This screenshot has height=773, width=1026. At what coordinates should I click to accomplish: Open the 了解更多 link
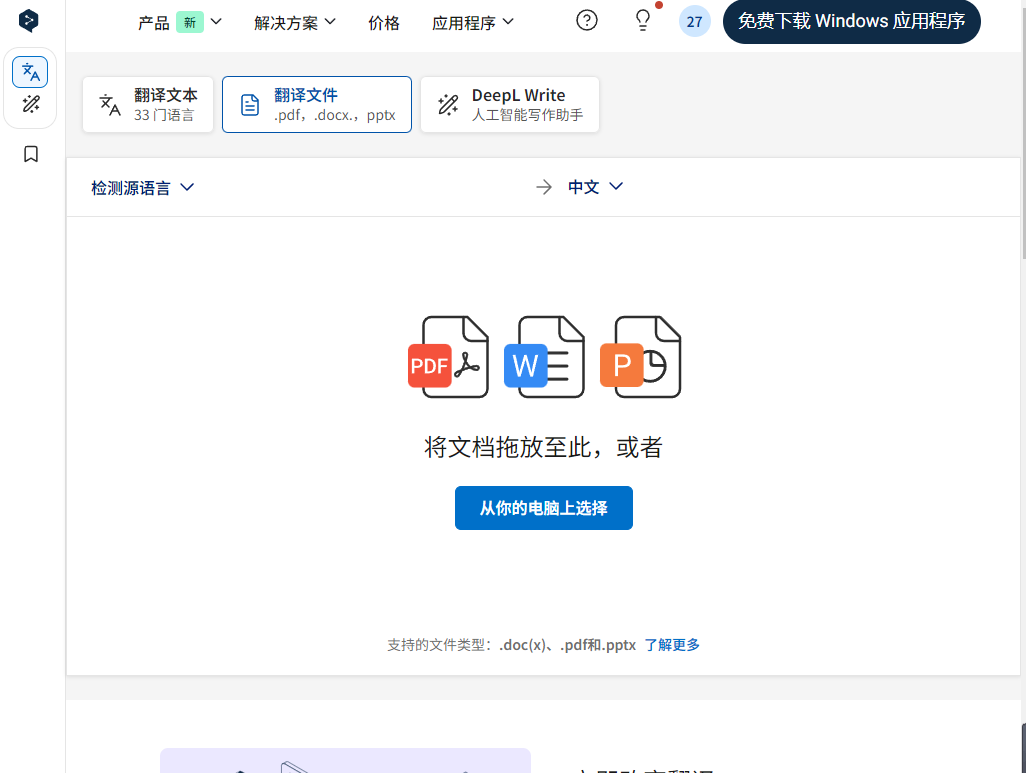click(672, 645)
